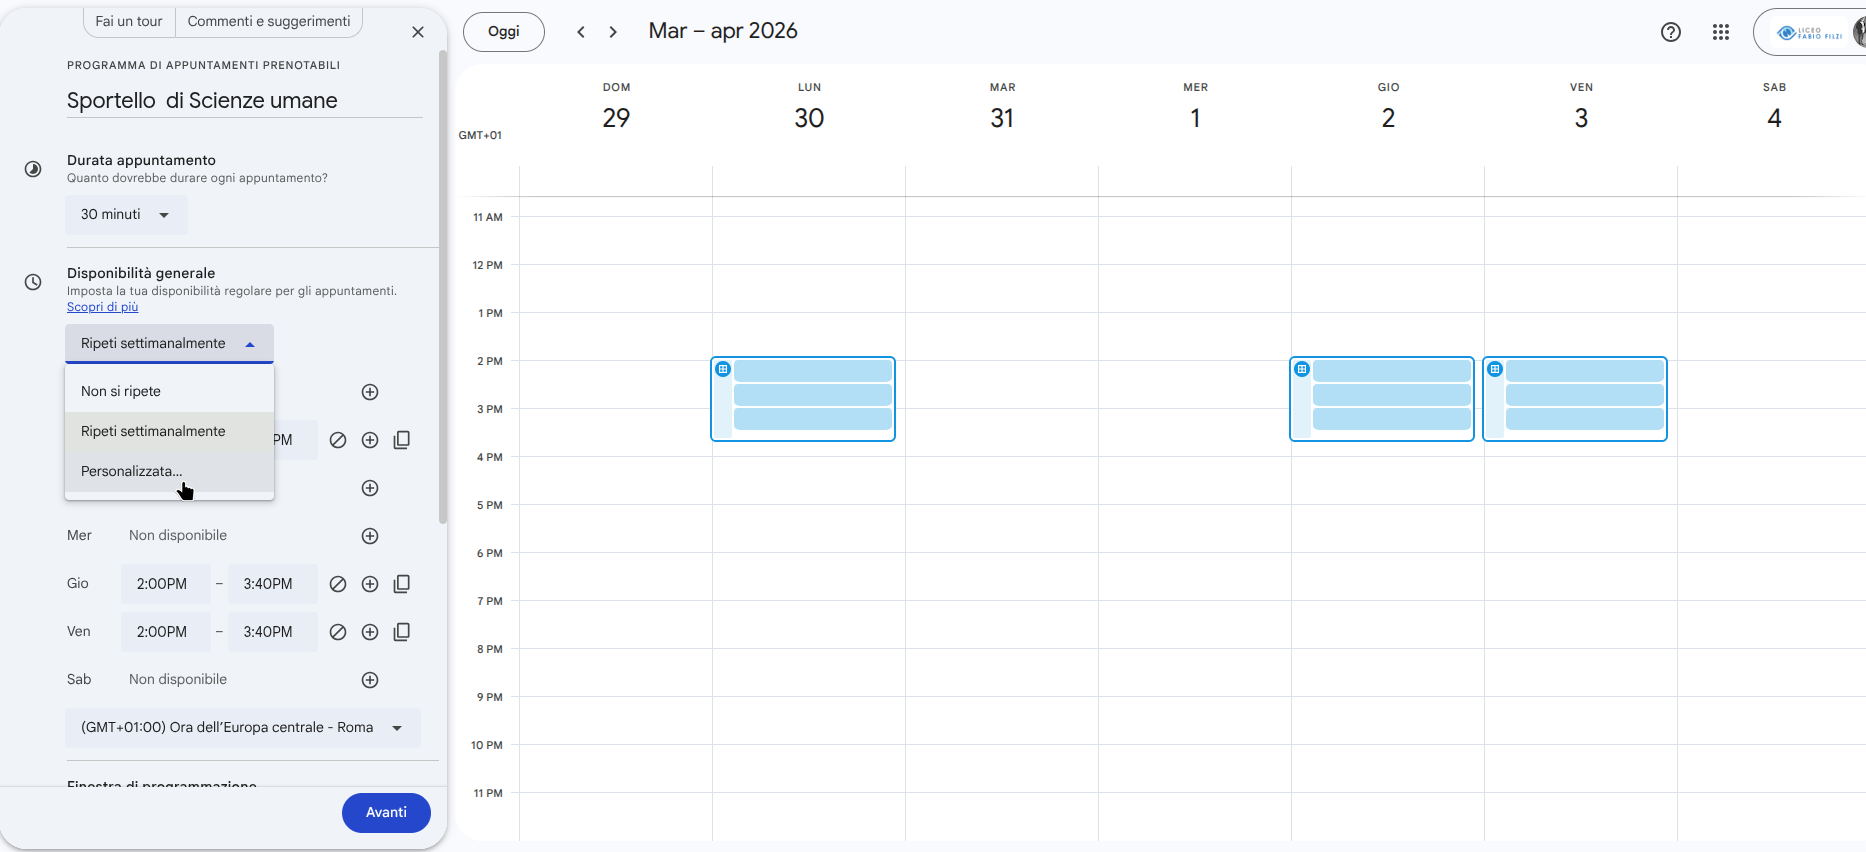Edit Thursday (Gio) start time 2:00PM
Image resolution: width=1866 pixels, height=852 pixels.
(x=166, y=584)
